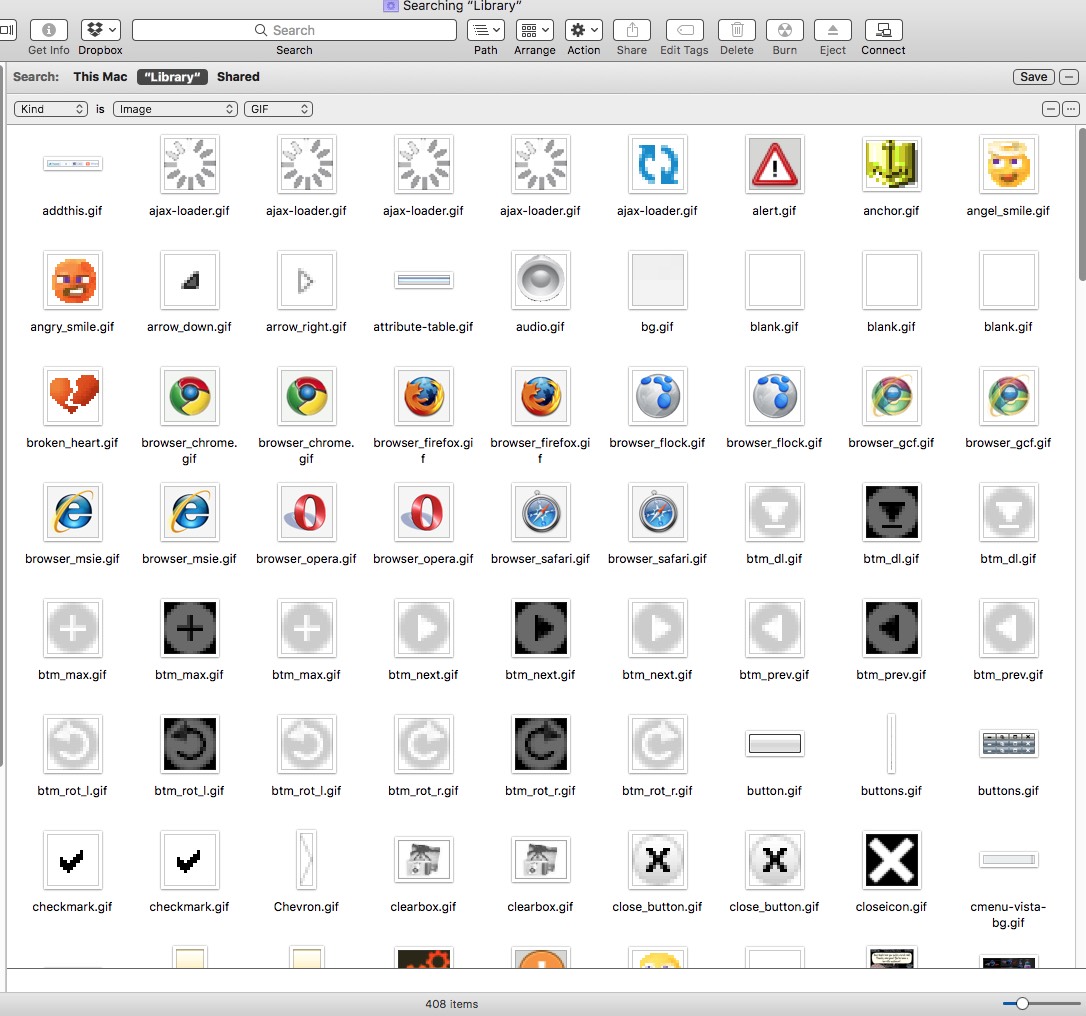The image size is (1086, 1016).
Task: Remove search bar with minus next to Save
Action: 1069,77
